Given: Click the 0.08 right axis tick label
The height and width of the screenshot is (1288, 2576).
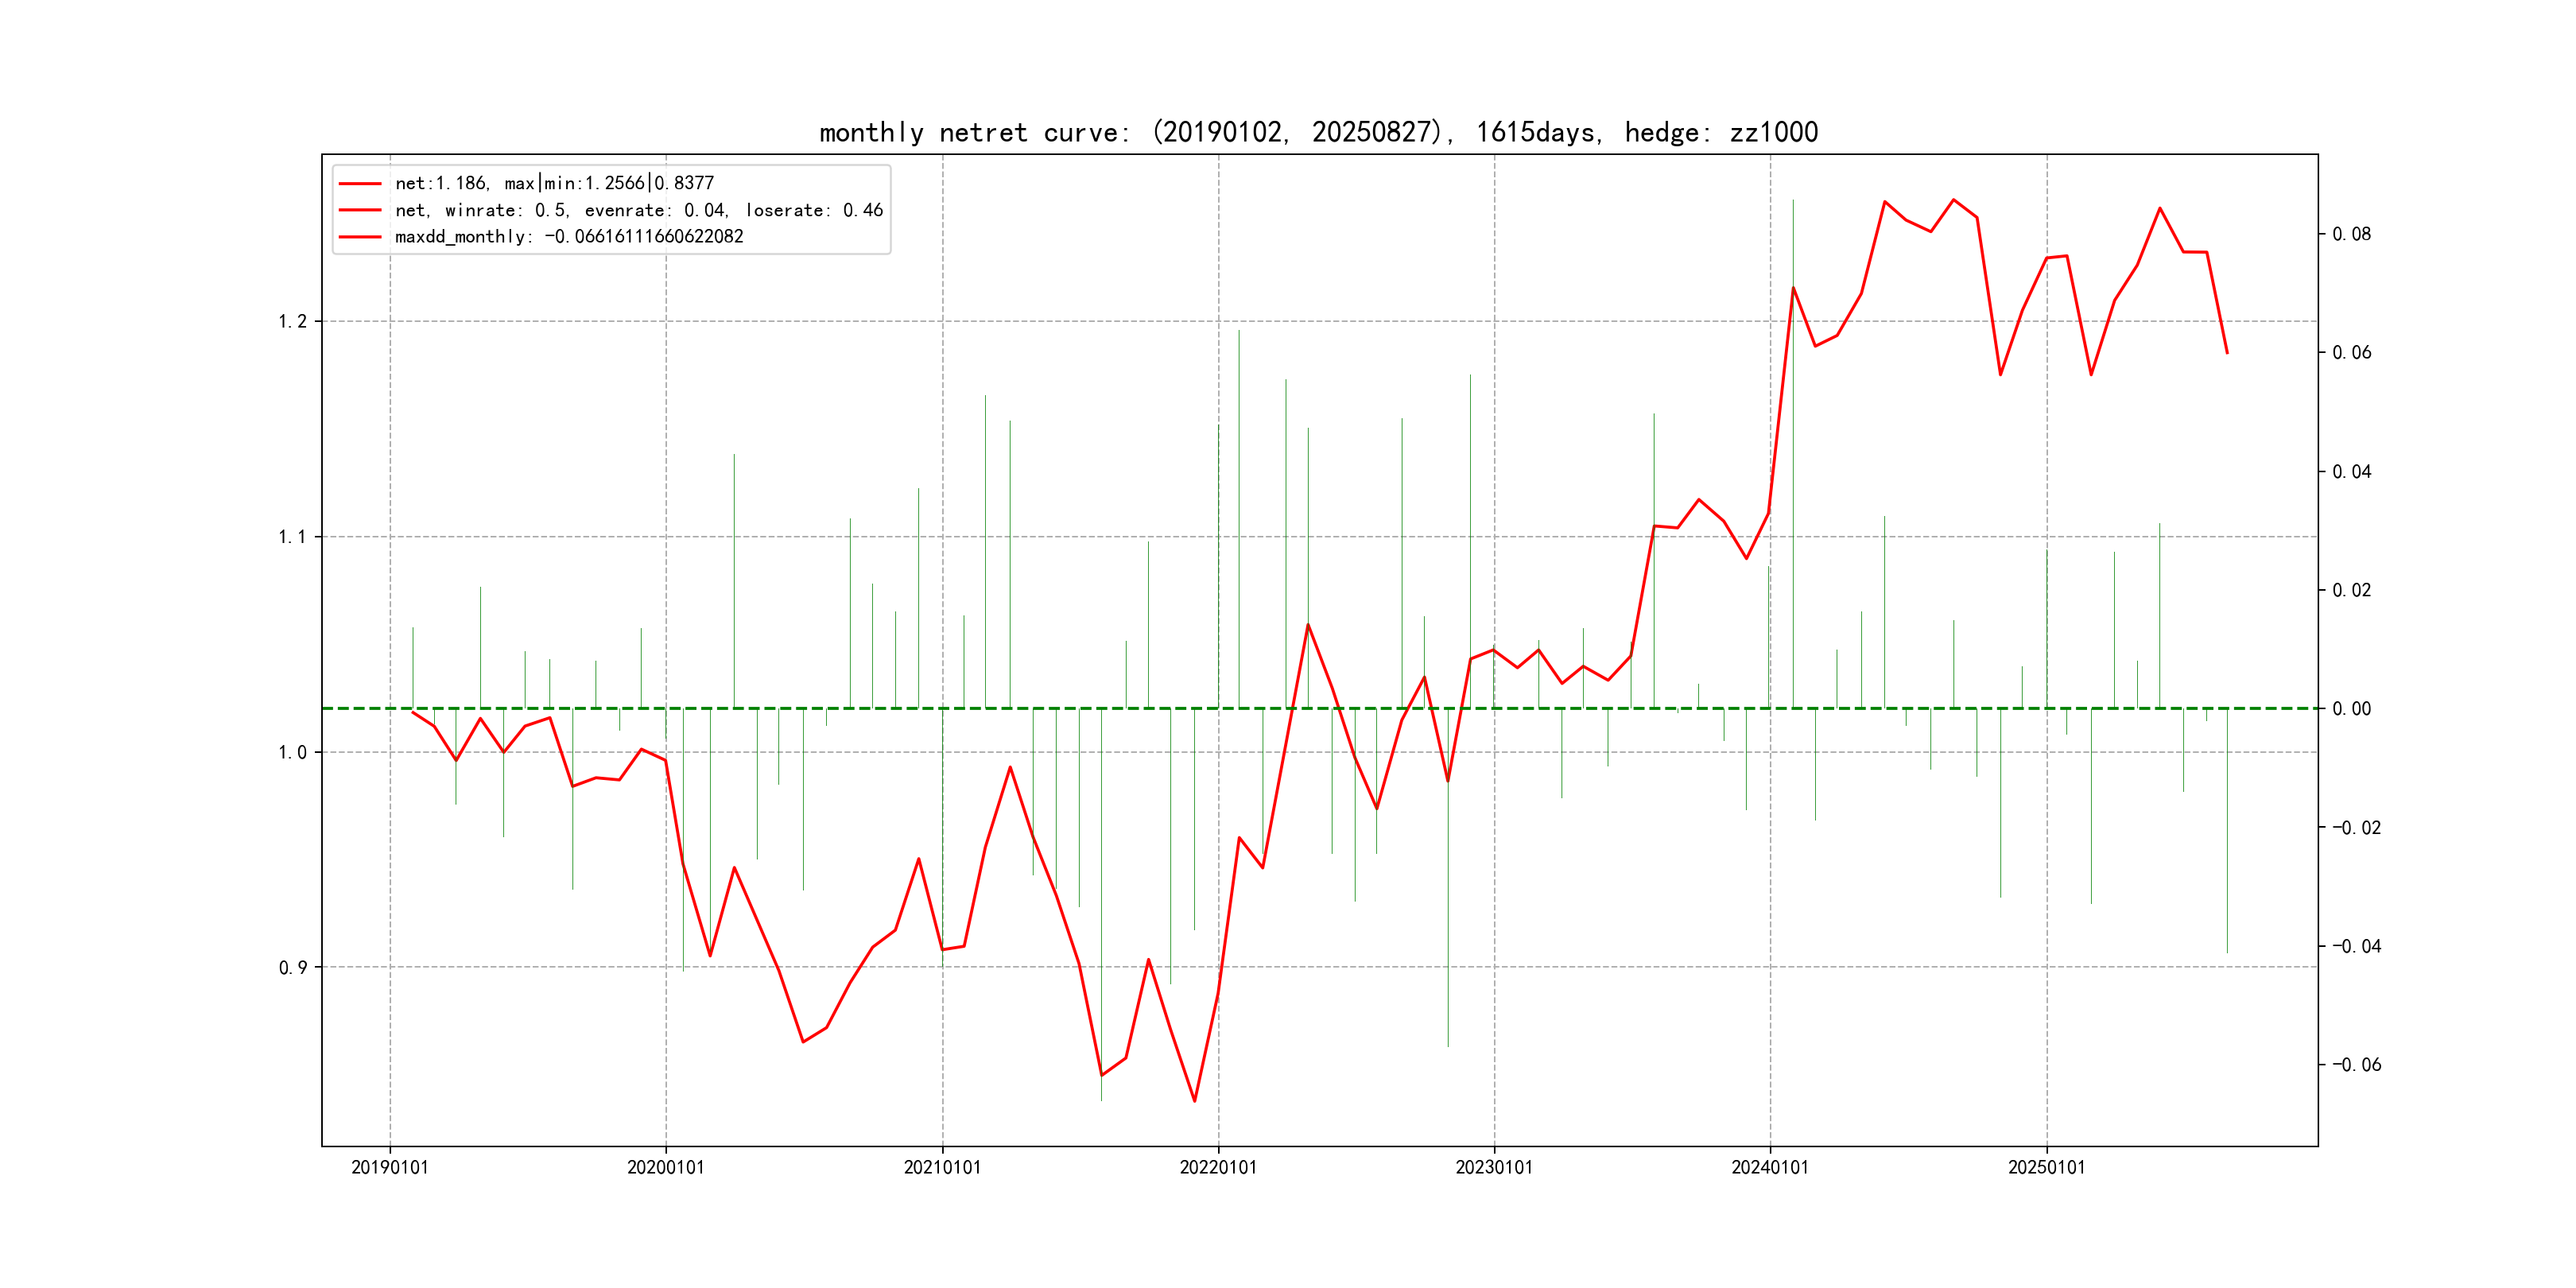Looking at the screenshot, I should [2351, 234].
